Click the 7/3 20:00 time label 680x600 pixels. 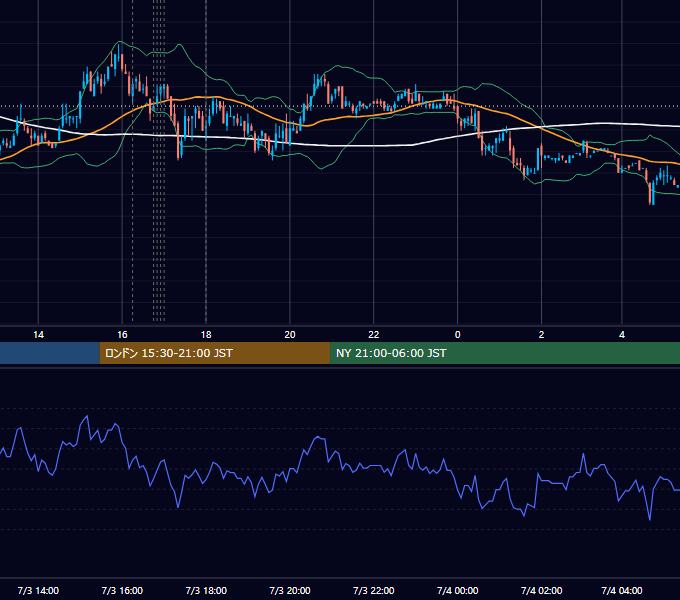point(290,590)
